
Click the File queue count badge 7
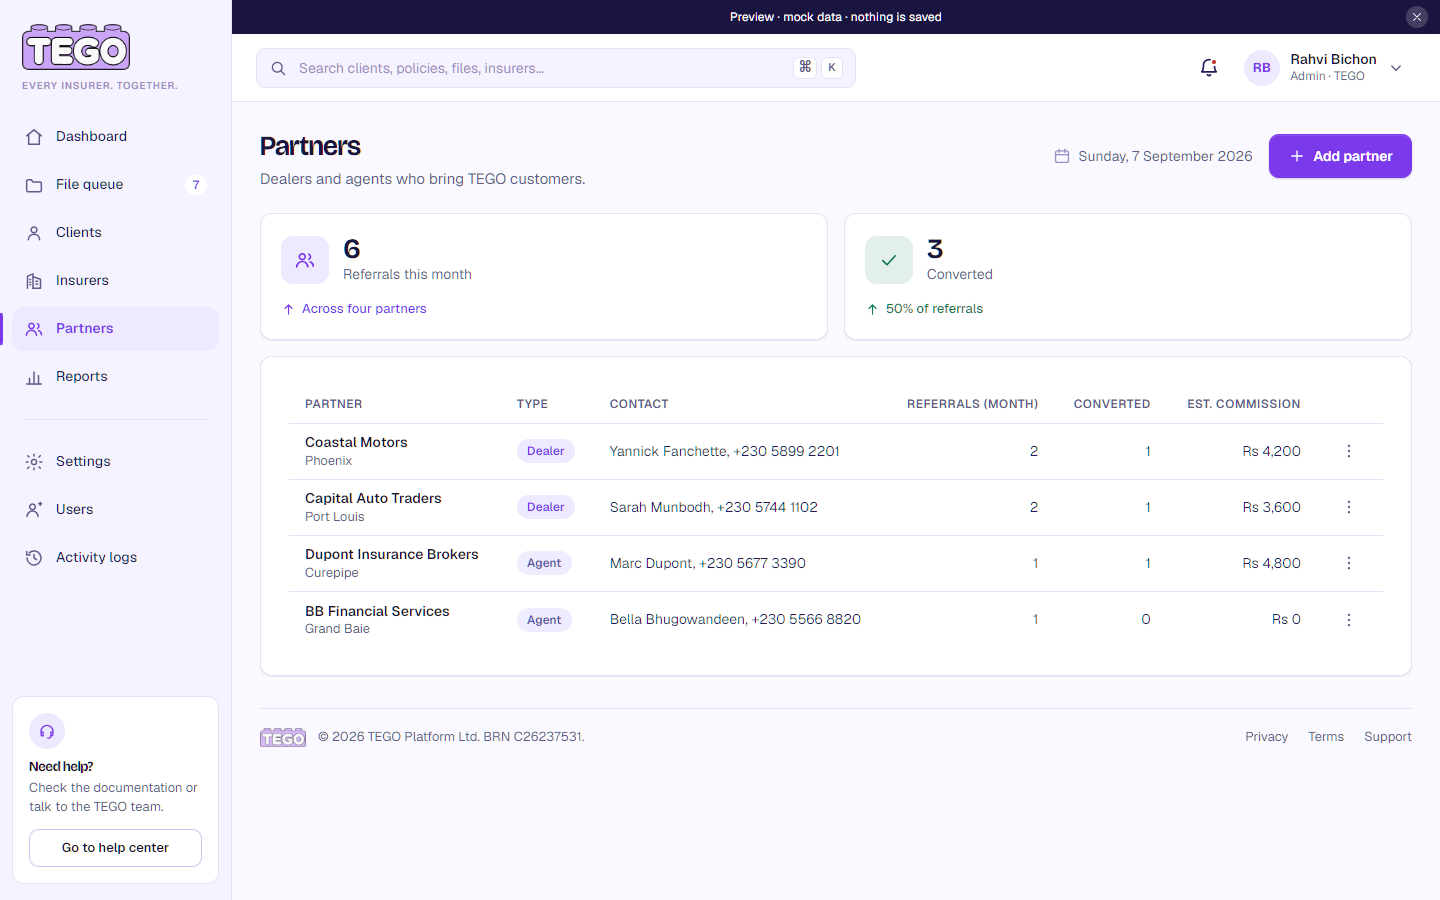point(196,185)
